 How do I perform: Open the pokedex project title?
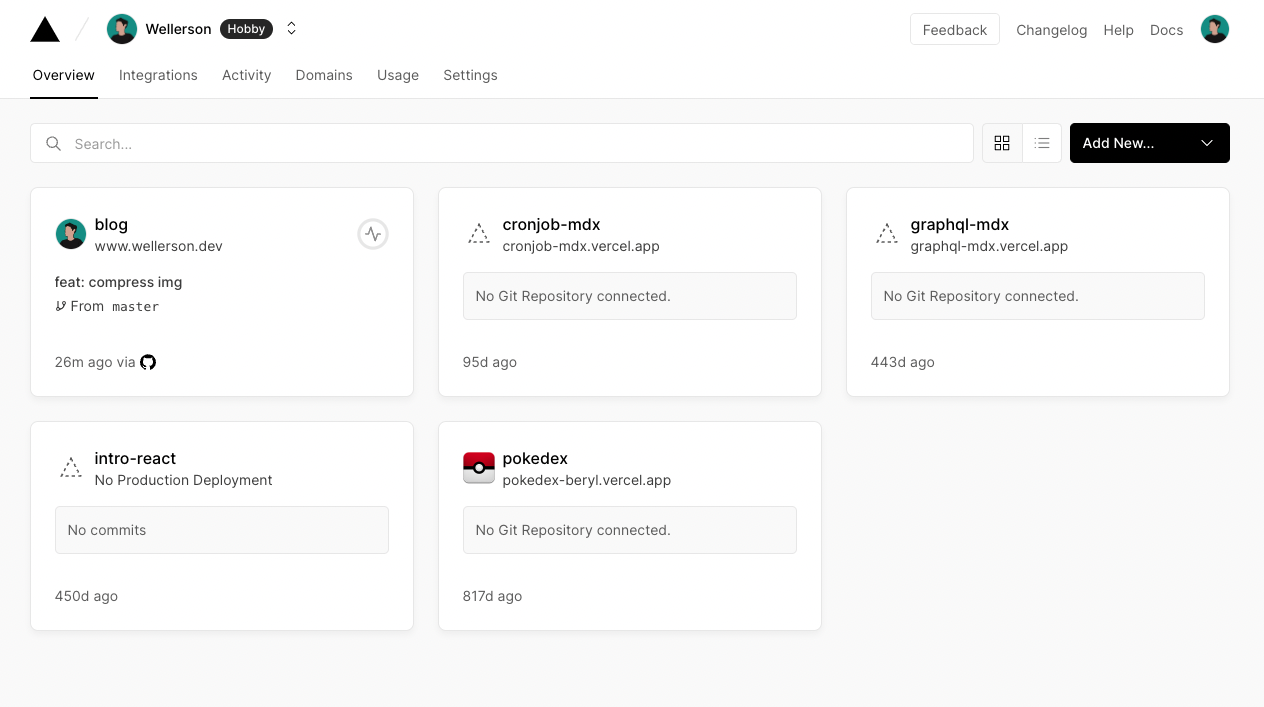click(x=535, y=458)
